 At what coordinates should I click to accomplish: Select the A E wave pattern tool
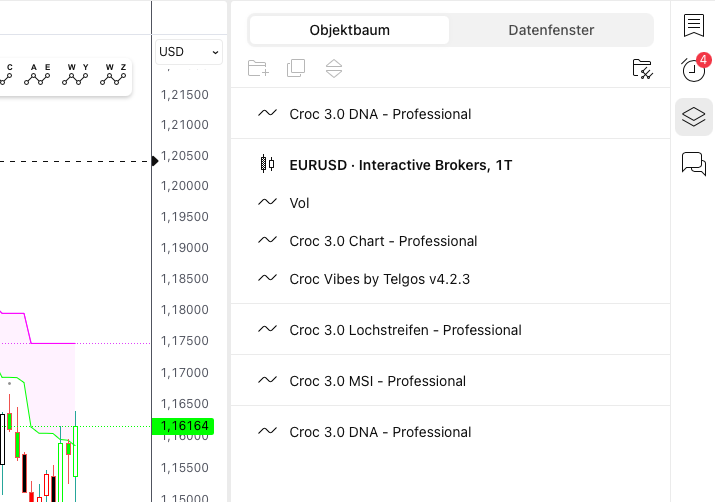(40, 75)
